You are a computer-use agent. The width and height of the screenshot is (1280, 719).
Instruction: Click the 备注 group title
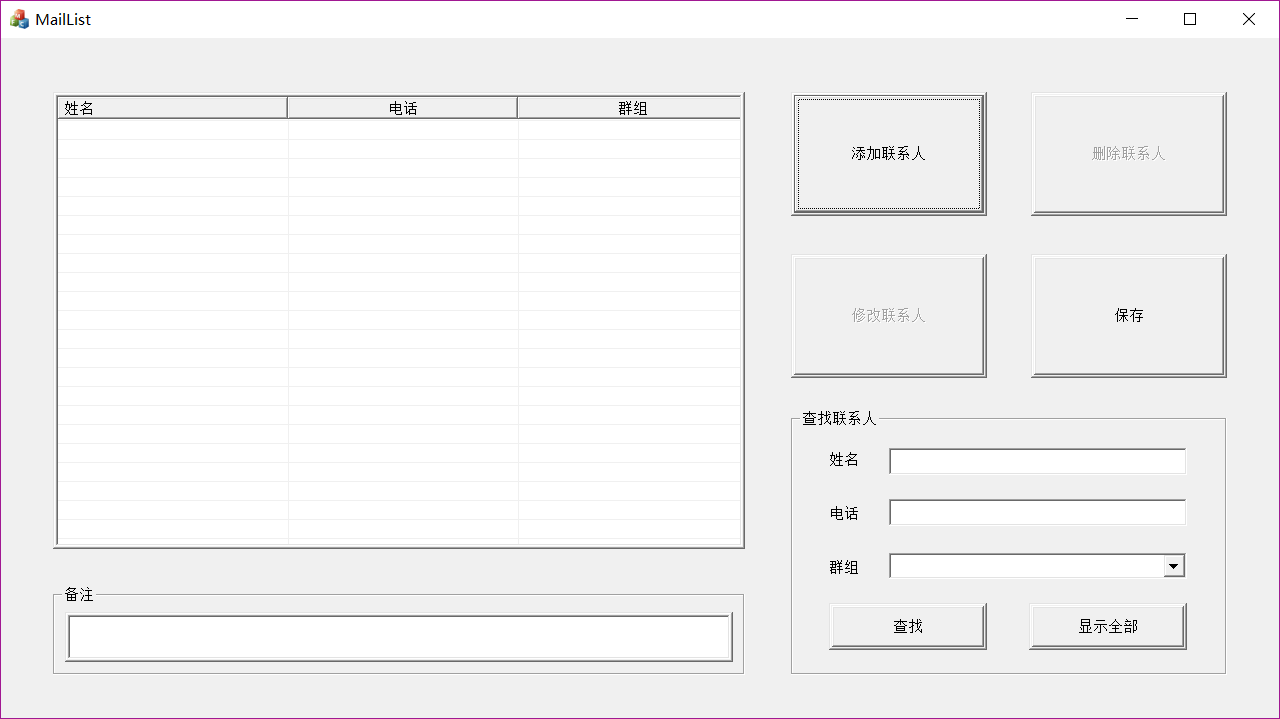click(79, 594)
